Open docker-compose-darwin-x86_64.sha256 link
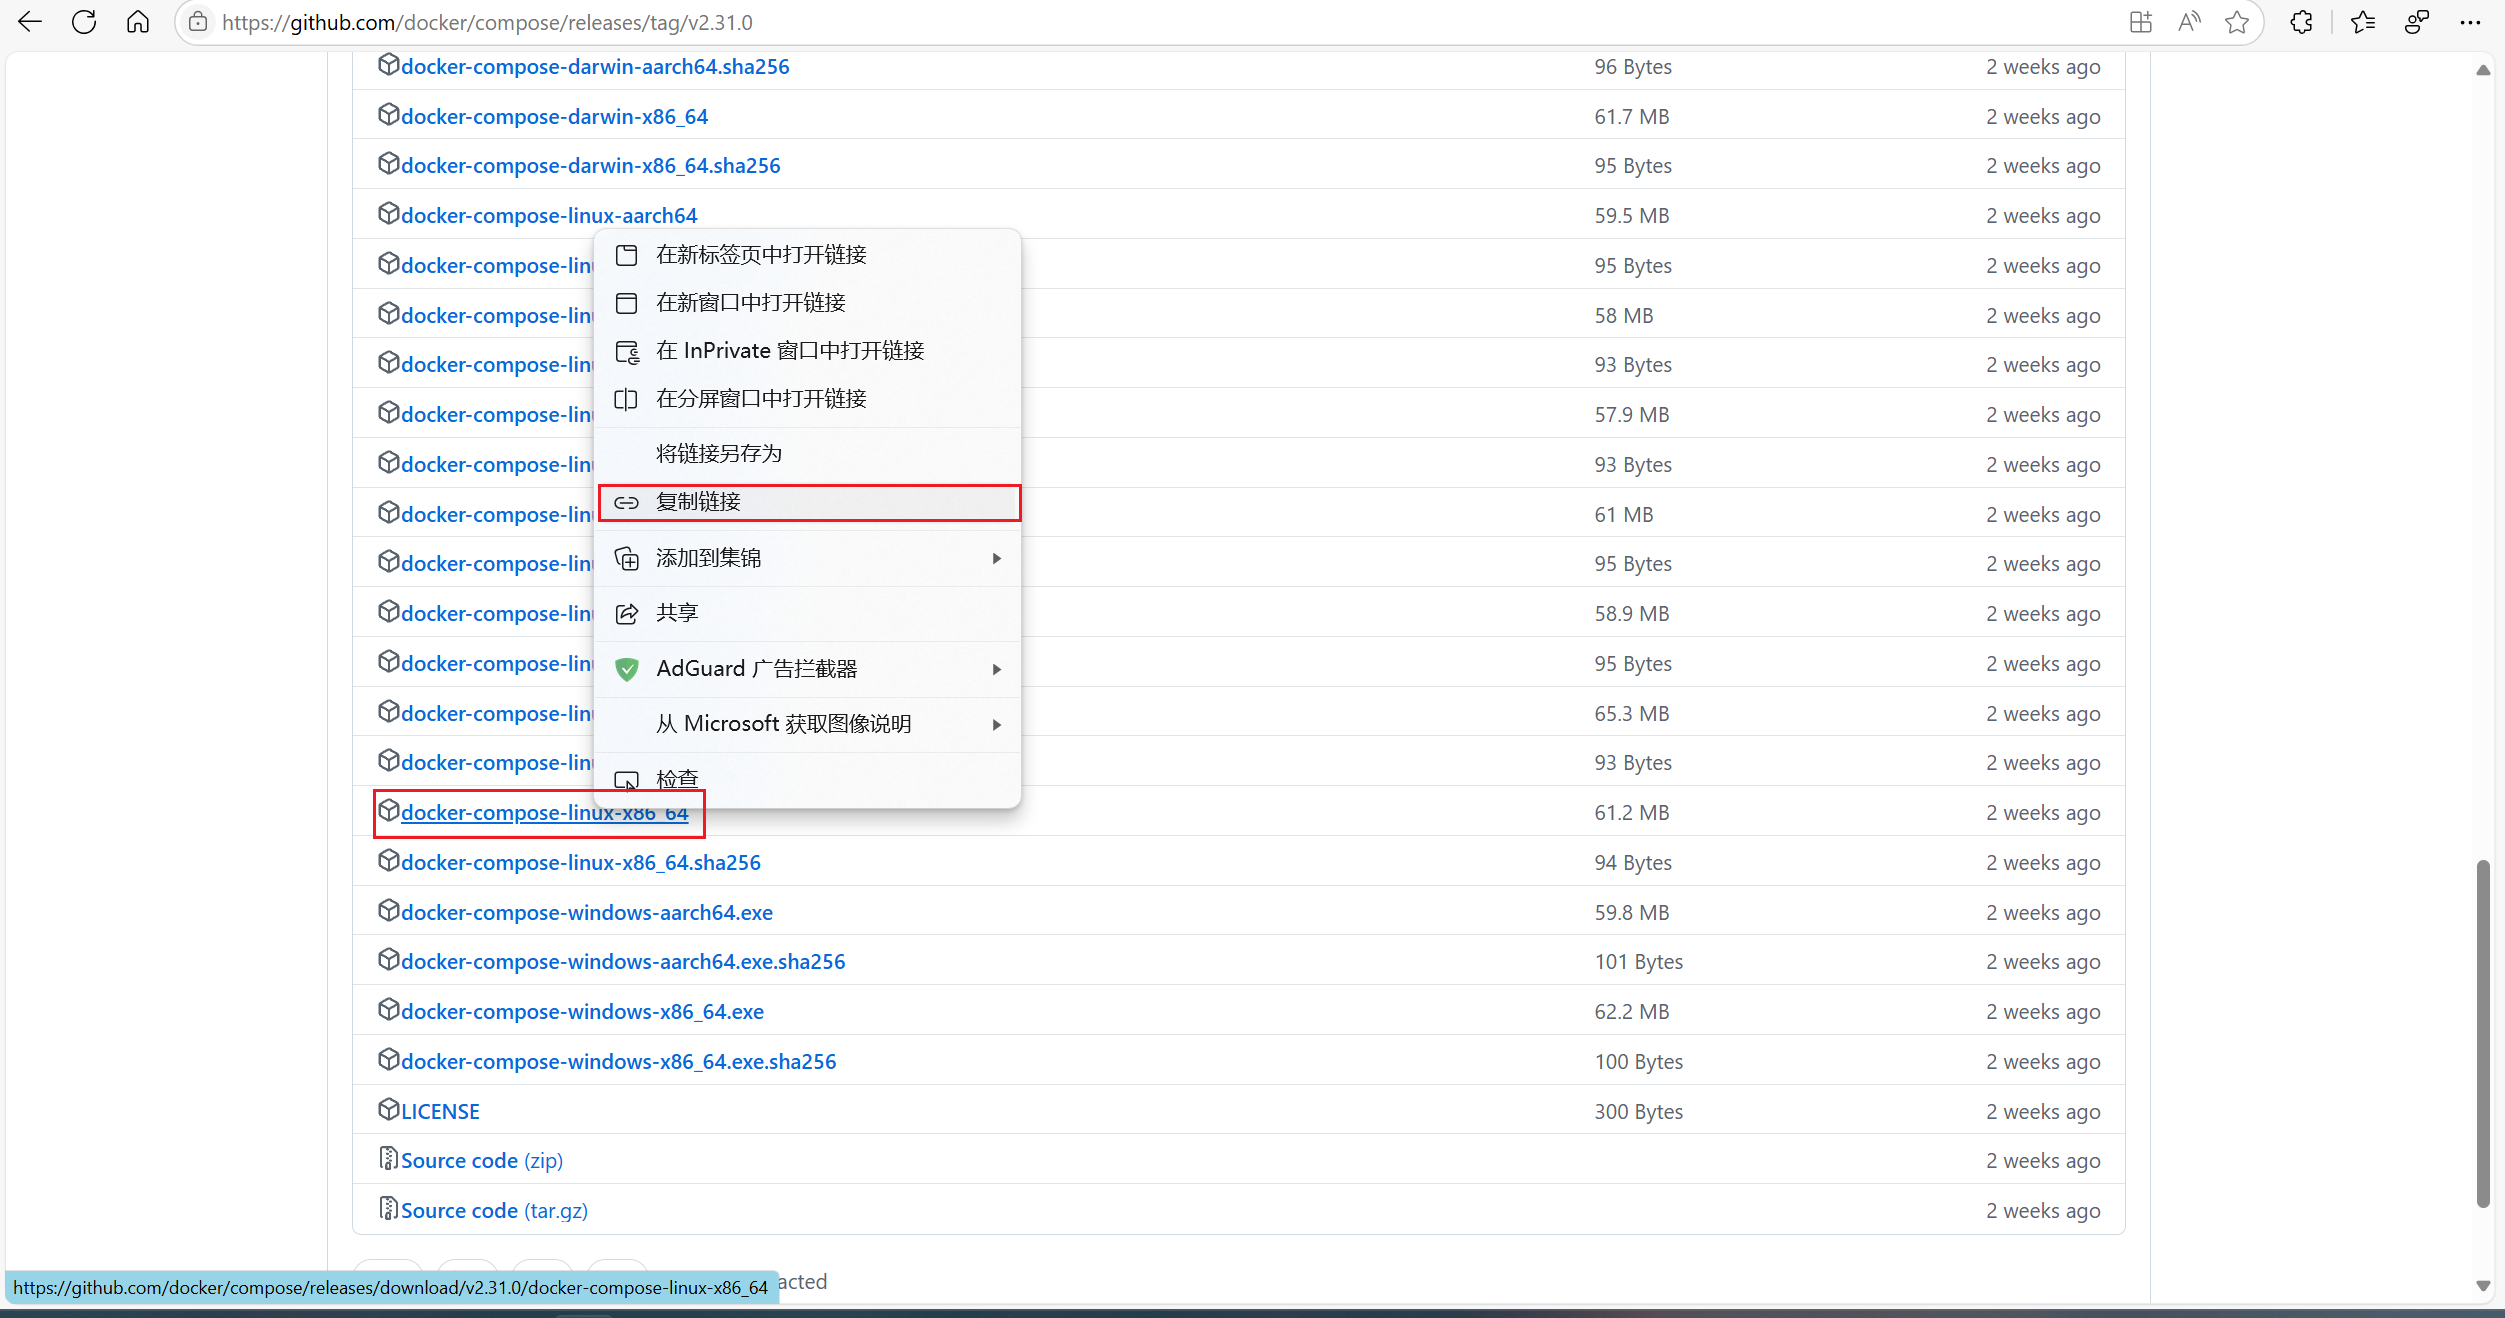Image resolution: width=2505 pixels, height=1318 pixels. 590,165
